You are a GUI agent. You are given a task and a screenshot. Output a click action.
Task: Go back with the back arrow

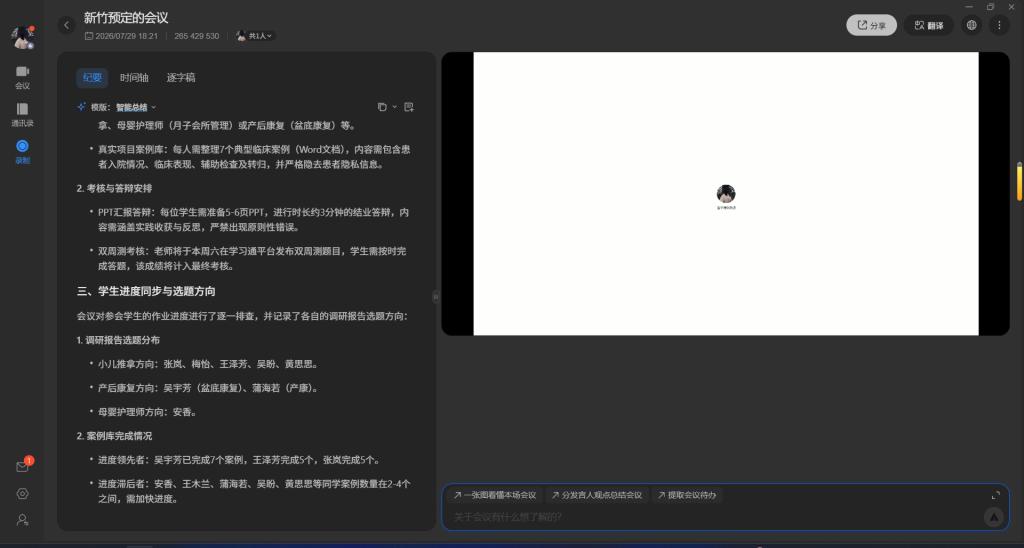[x=66, y=25]
